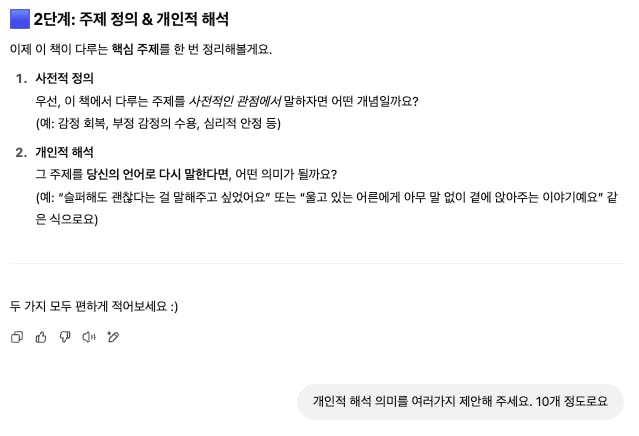Image resolution: width=639 pixels, height=436 pixels.
Task: Mark the response with thumbs down
Action: pos(65,337)
